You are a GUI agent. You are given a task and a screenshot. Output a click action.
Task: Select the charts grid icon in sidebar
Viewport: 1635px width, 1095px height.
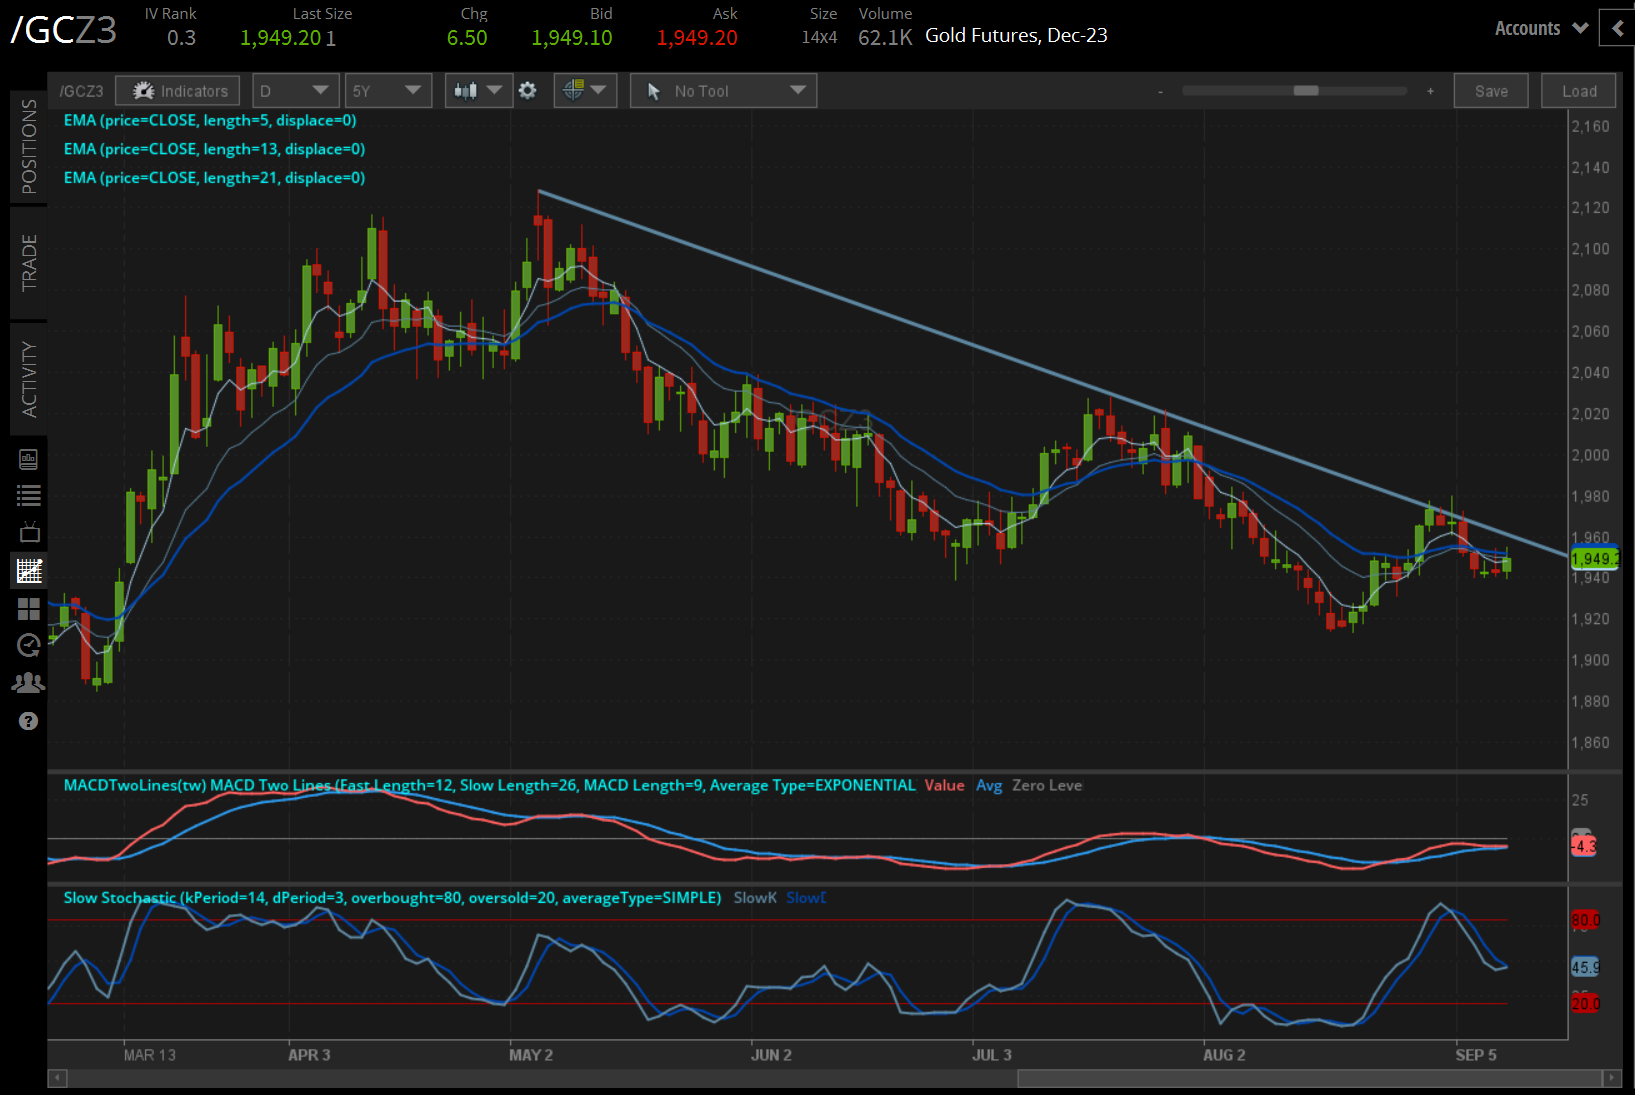click(28, 571)
